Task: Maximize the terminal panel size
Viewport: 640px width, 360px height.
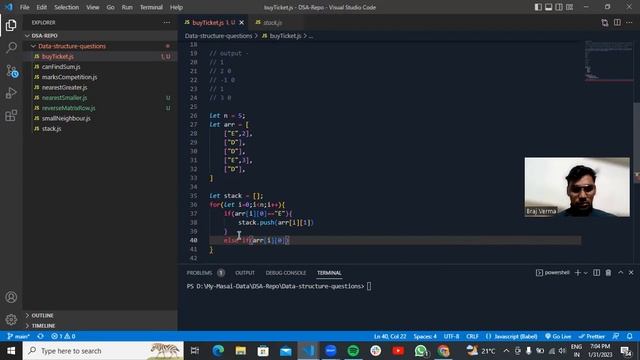Action: click(x=620, y=273)
